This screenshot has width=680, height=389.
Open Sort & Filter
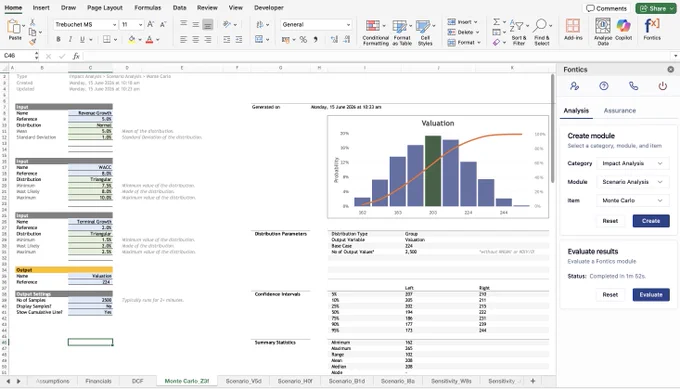point(519,33)
